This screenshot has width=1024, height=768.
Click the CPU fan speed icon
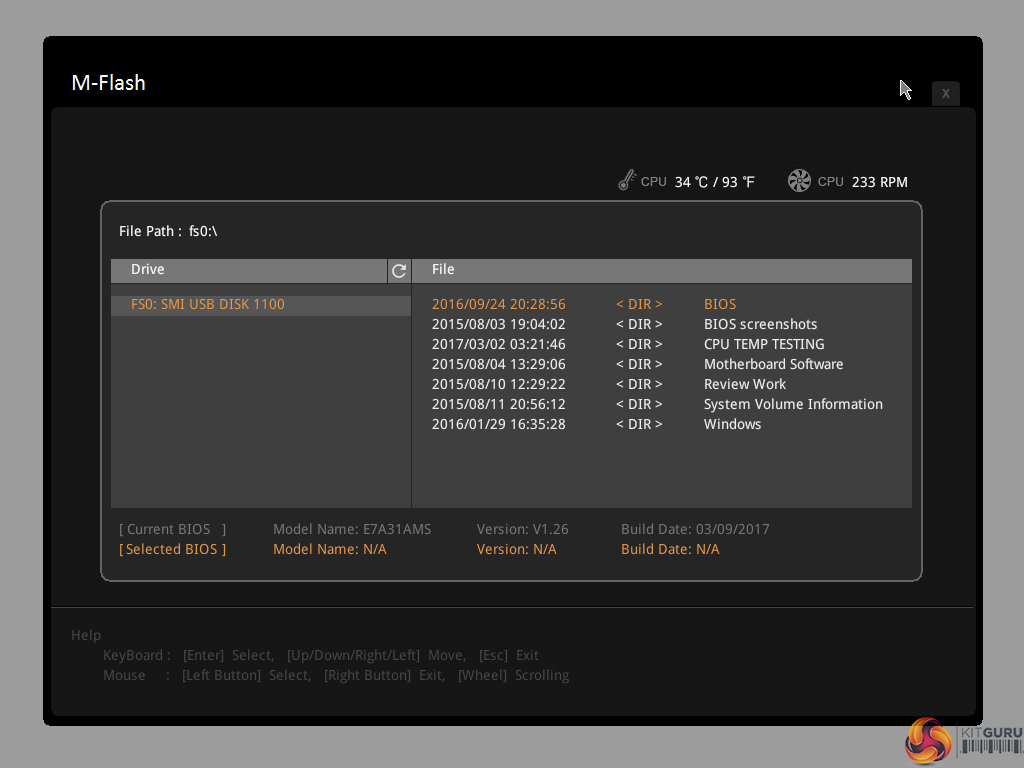(x=799, y=181)
